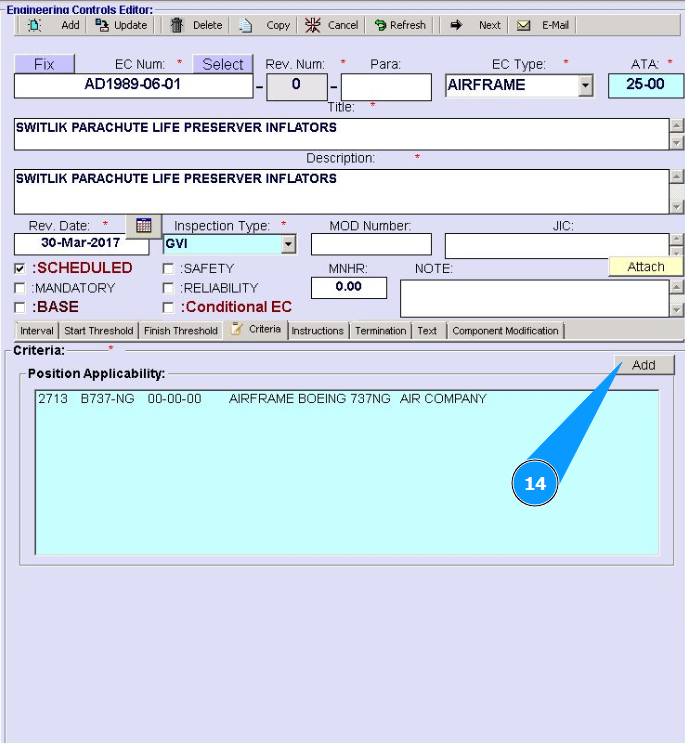Click into the Title text box
This screenshot has height=743, width=685.
[x=341, y=134]
